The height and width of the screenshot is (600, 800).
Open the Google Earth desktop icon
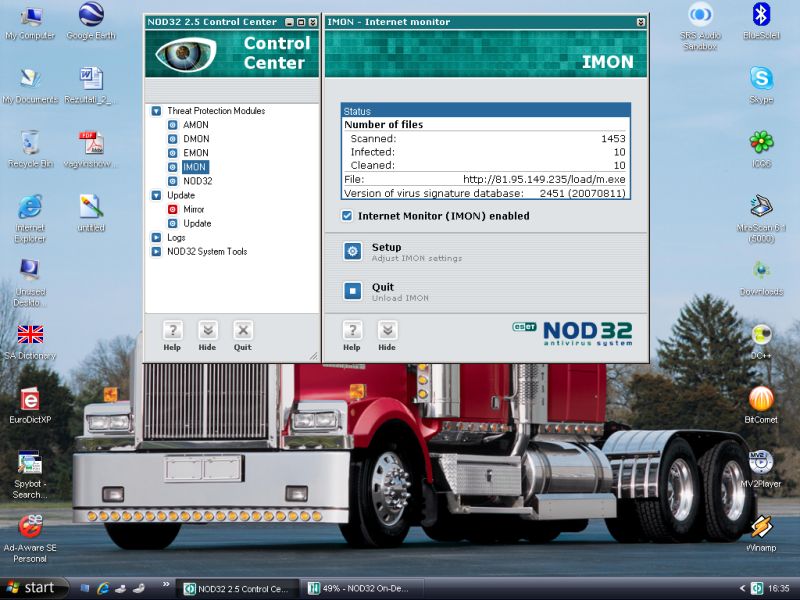pyautogui.click(x=91, y=17)
